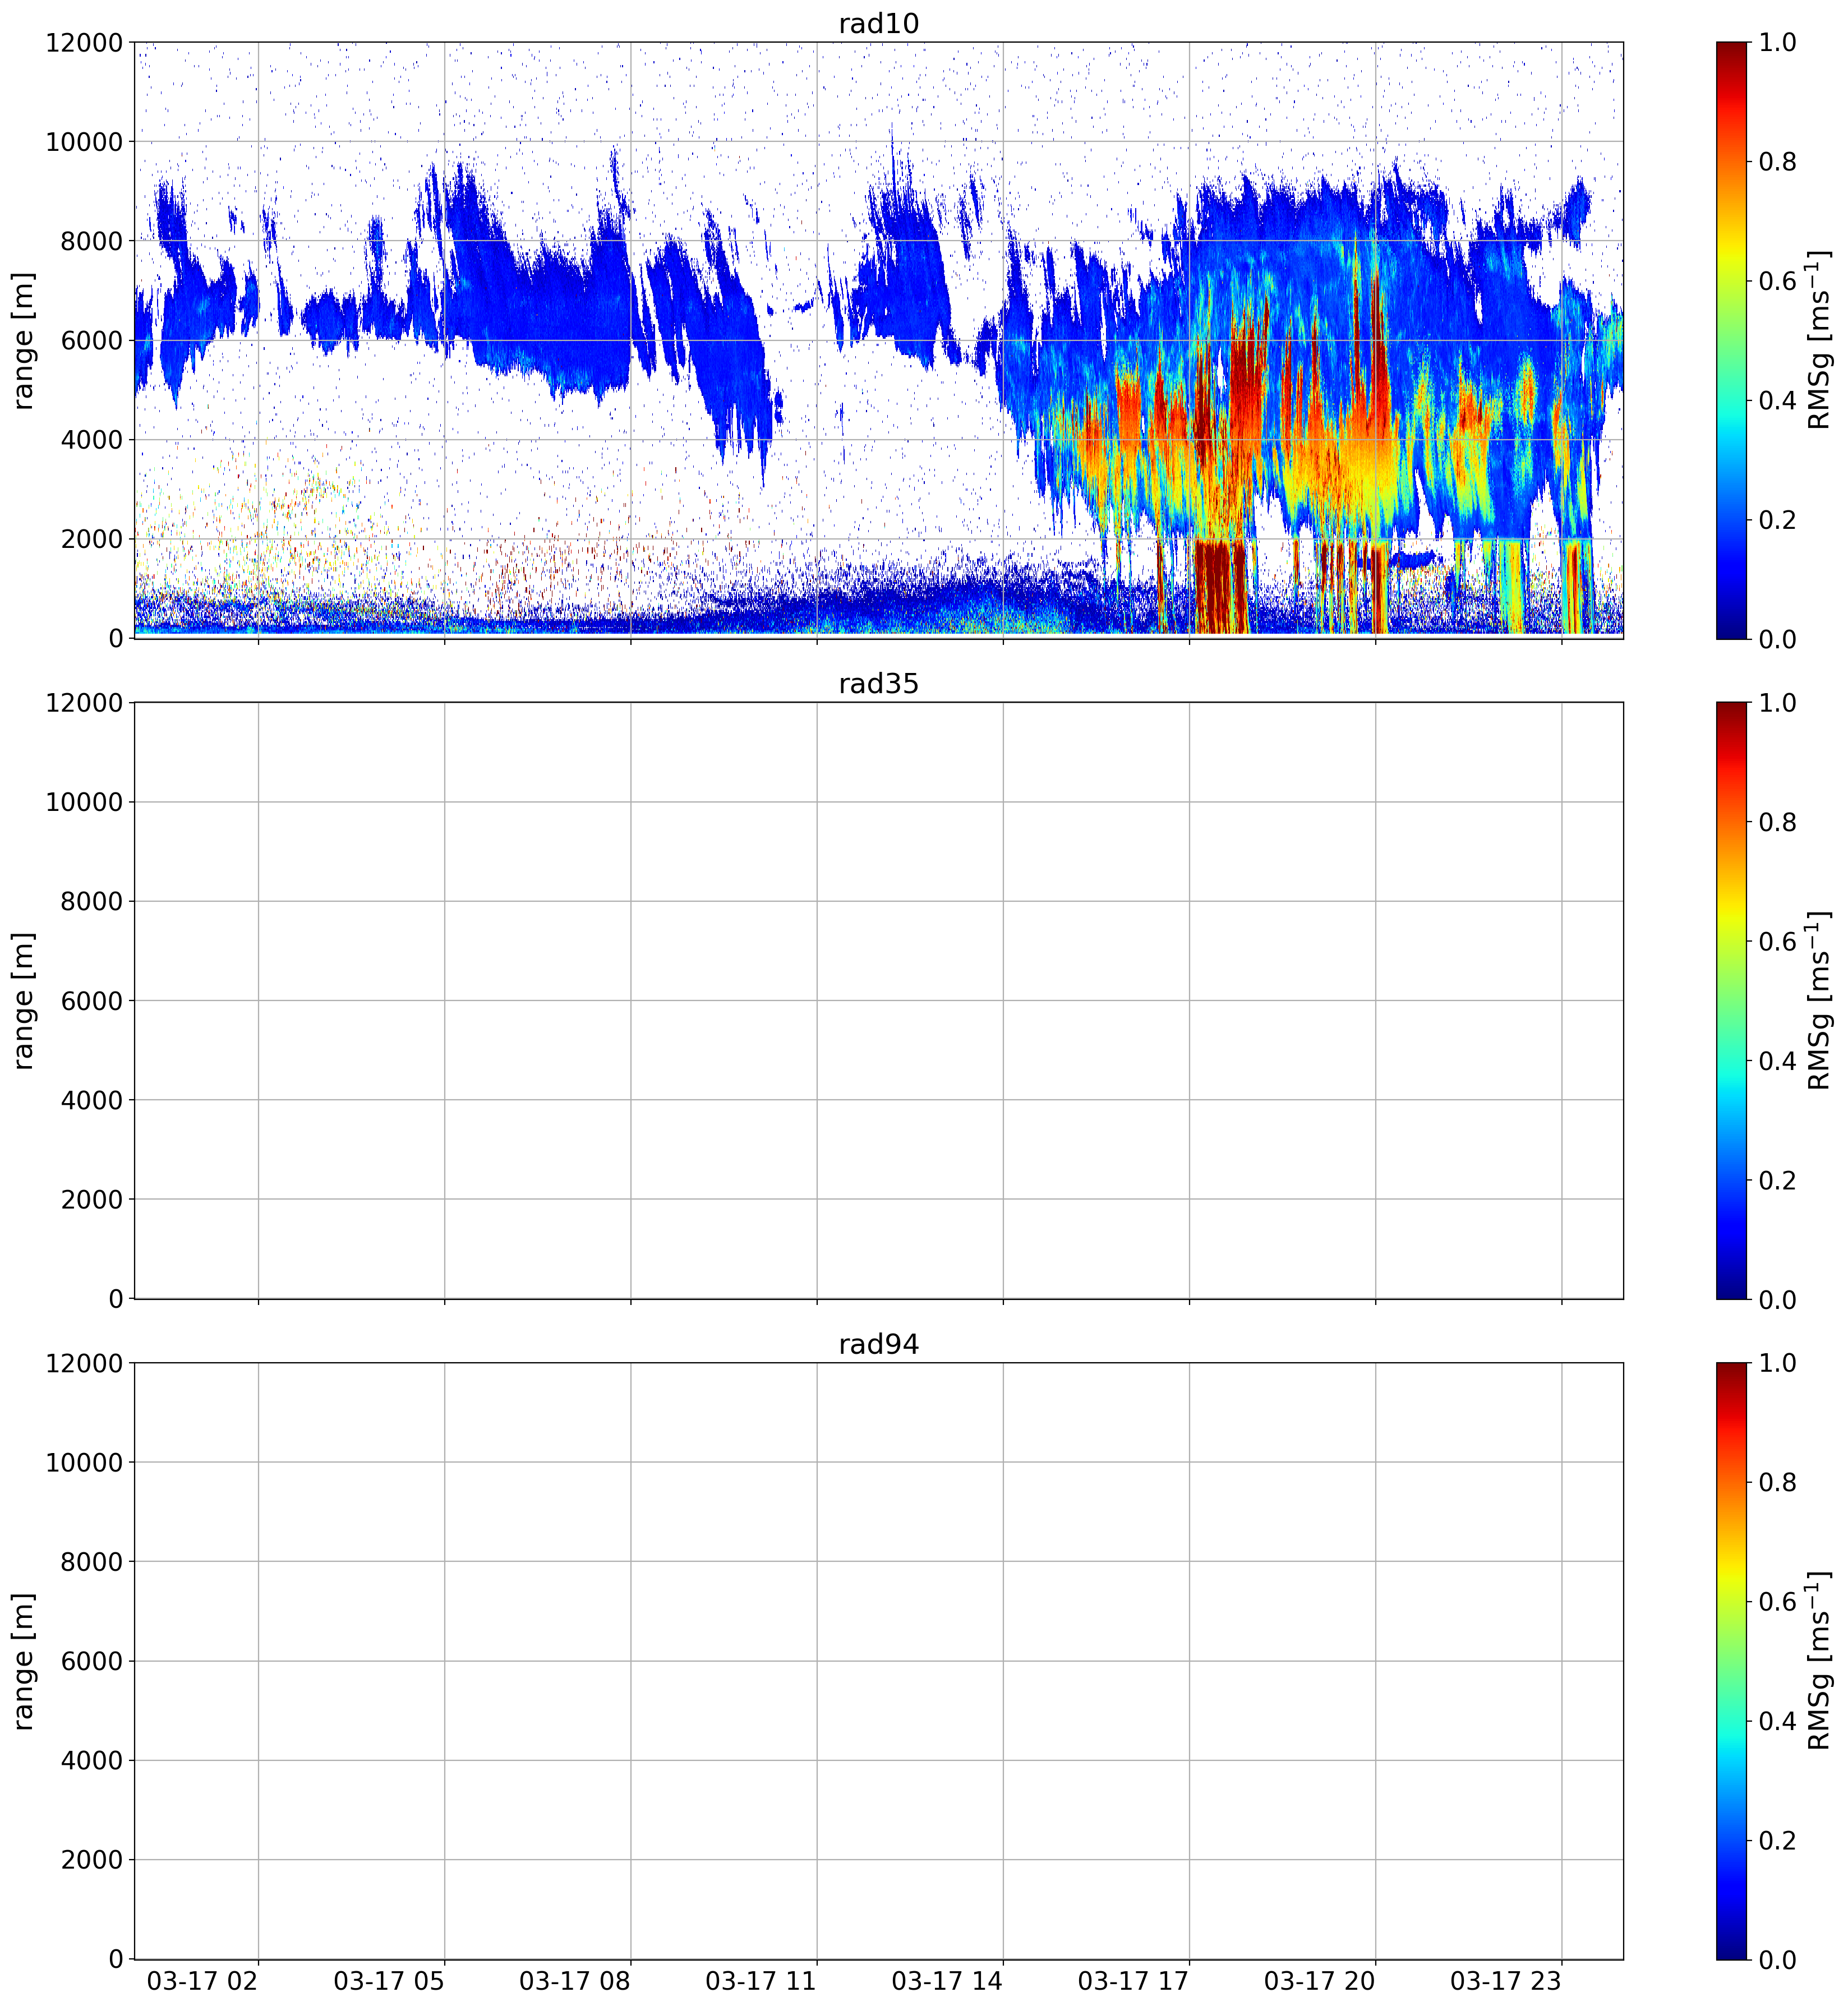Click the '03-17 20' time tick label
The width and height of the screenshot is (1848, 2006).
click(1320, 1981)
